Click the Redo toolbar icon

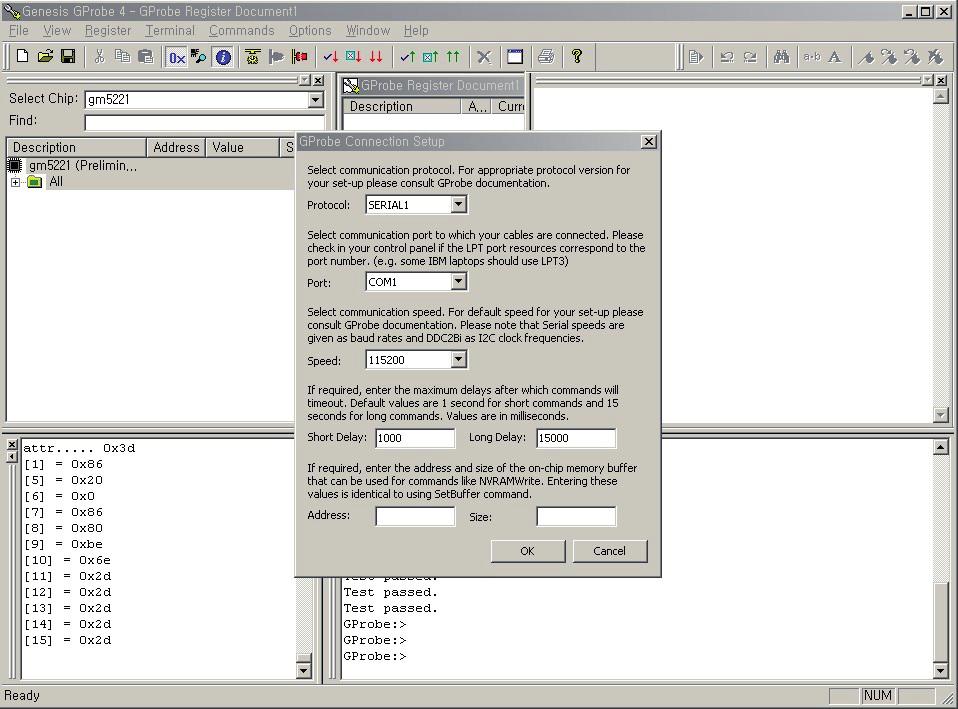pyautogui.click(x=750, y=57)
